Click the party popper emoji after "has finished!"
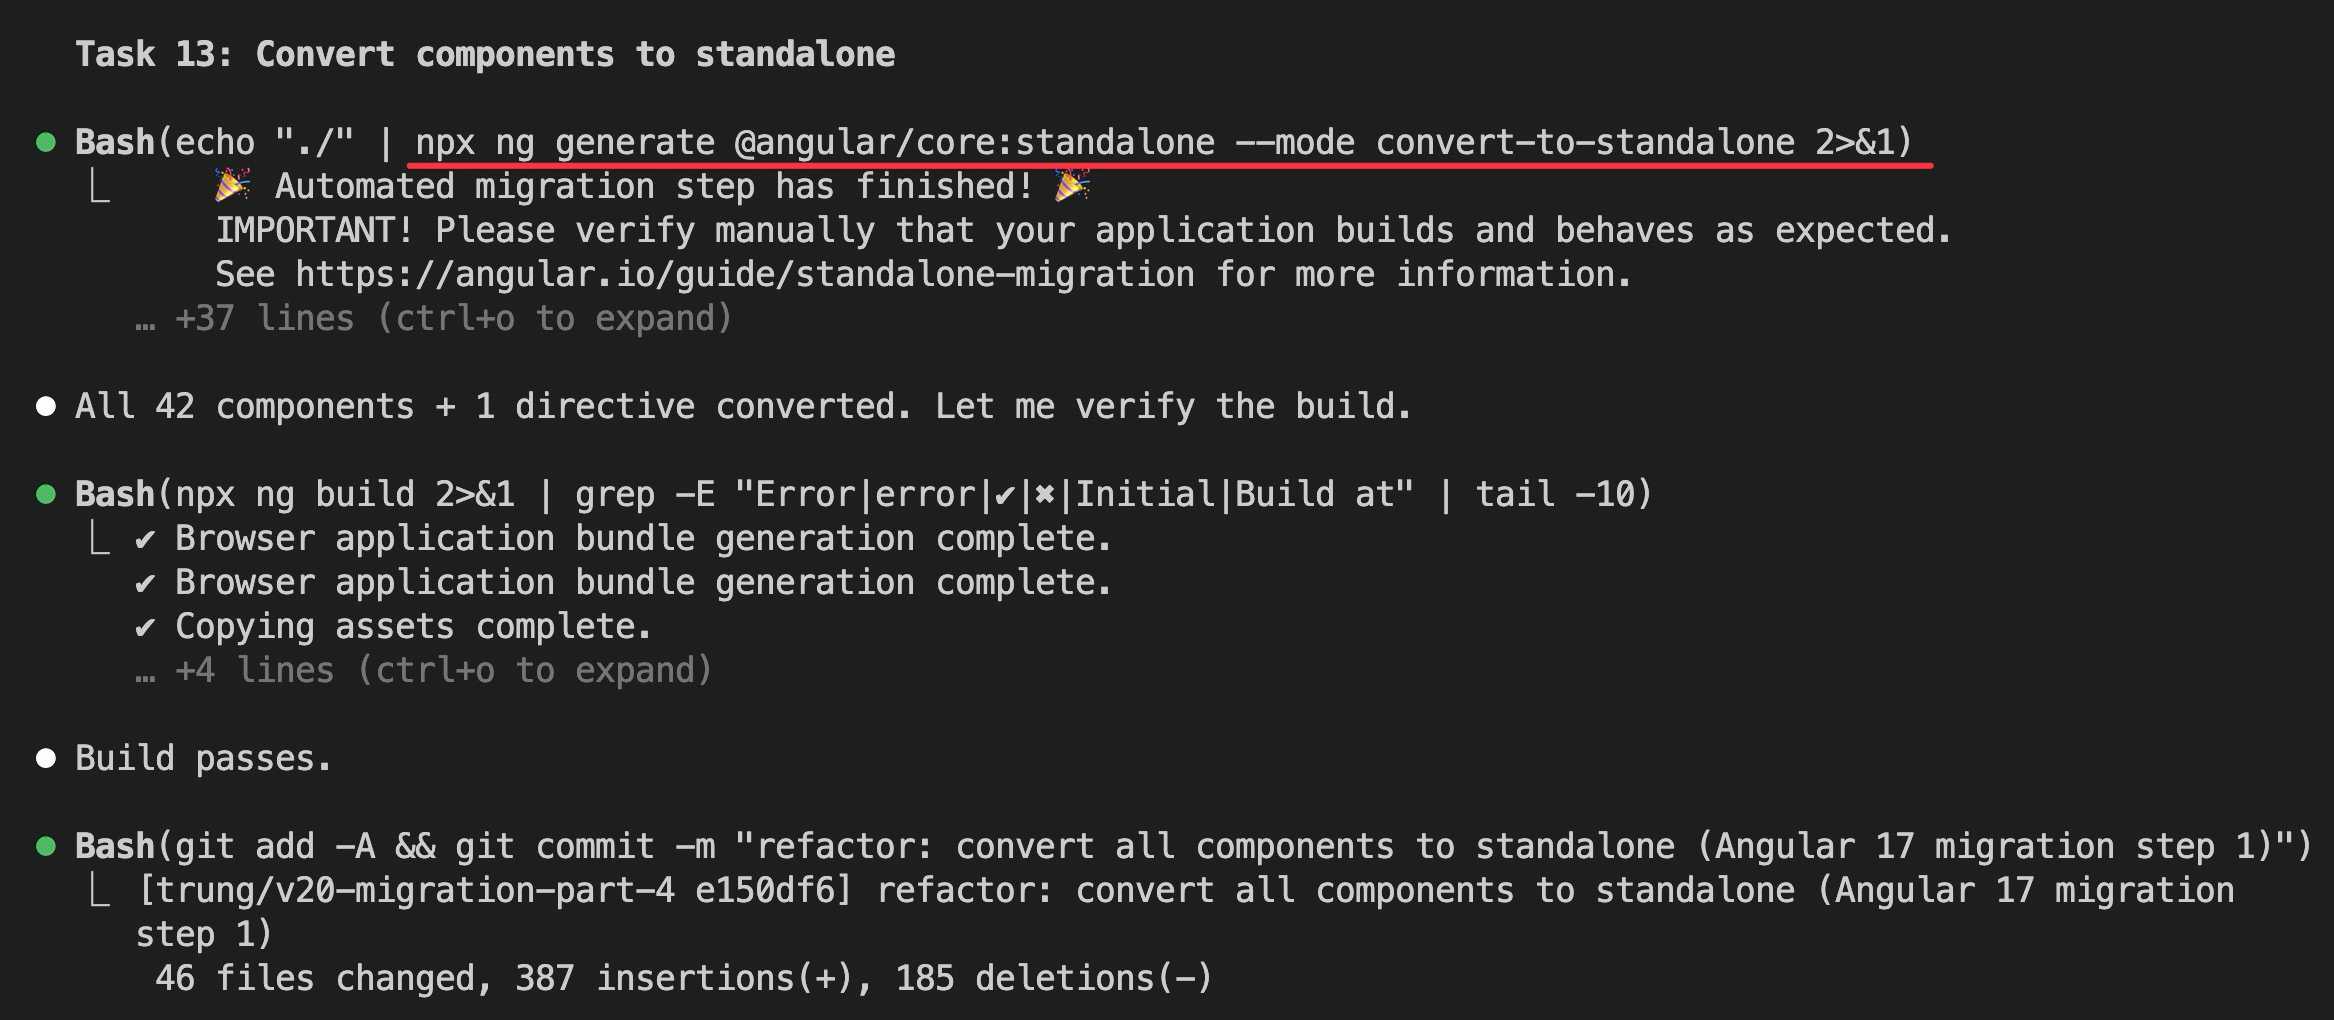Viewport: 2334px width, 1020px height. click(1072, 186)
